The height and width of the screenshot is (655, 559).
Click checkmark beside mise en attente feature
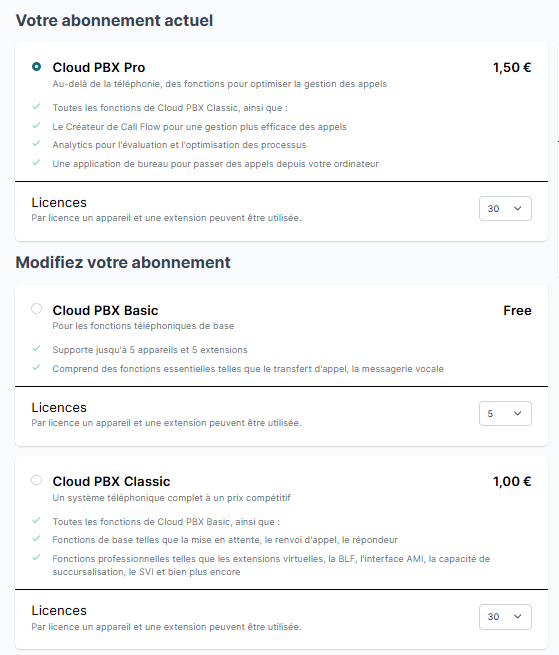[36, 538]
